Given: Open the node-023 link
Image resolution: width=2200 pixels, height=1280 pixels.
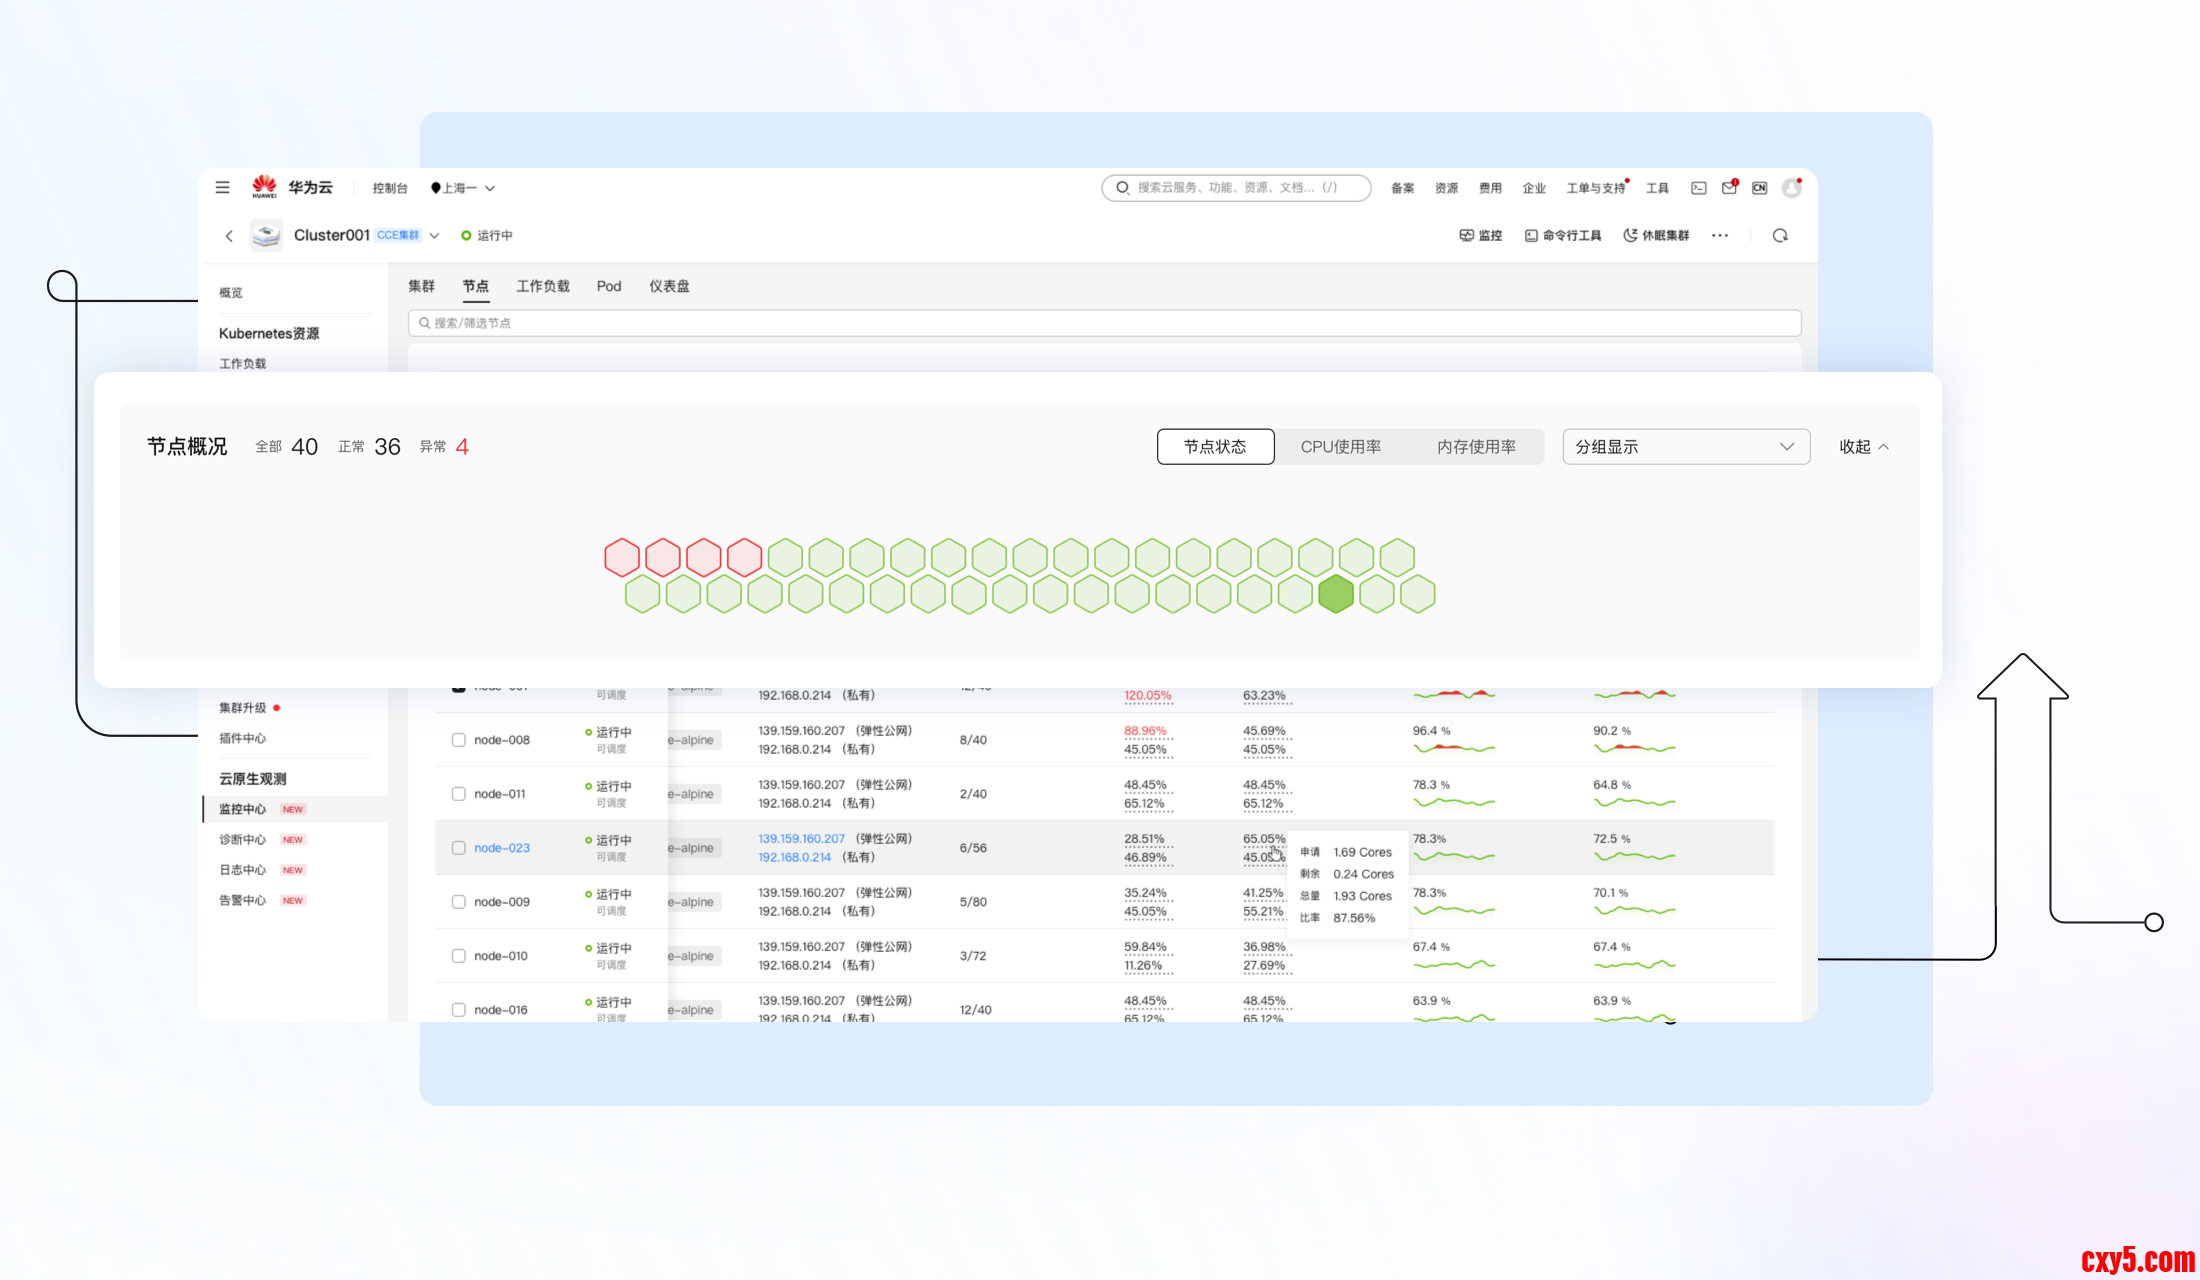Looking at the screenshot, I should click(x=502, y=848).
